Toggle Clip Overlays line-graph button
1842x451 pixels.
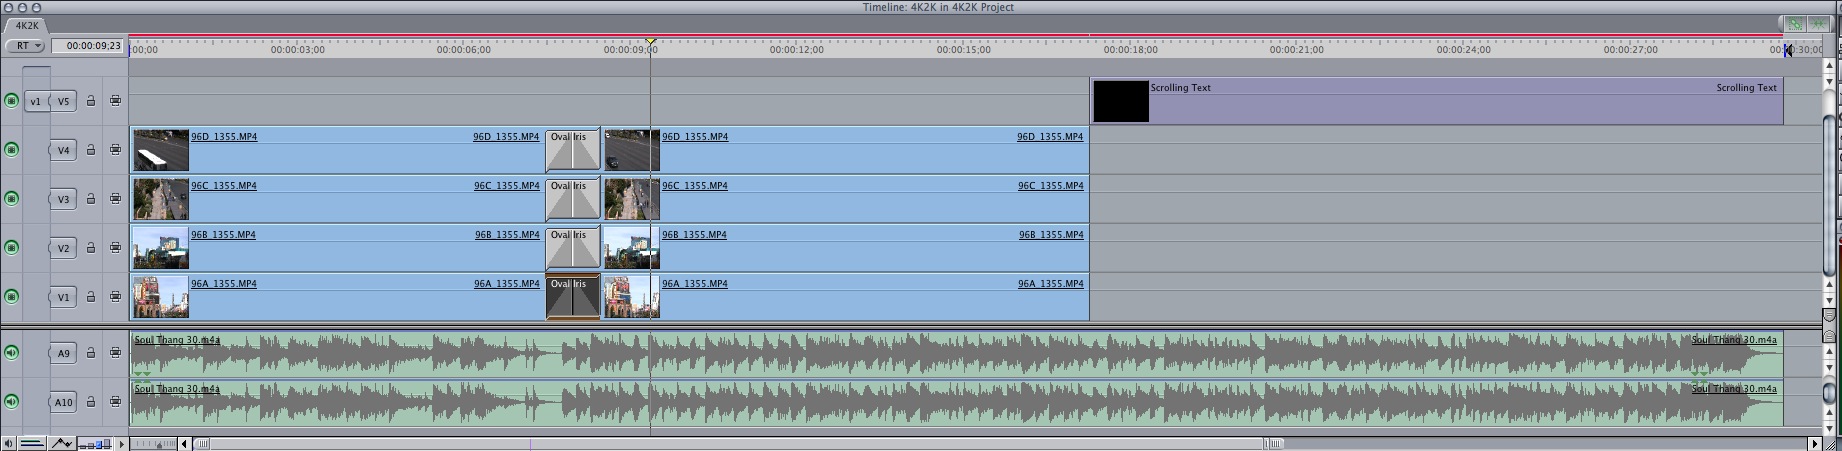(61, 443)
